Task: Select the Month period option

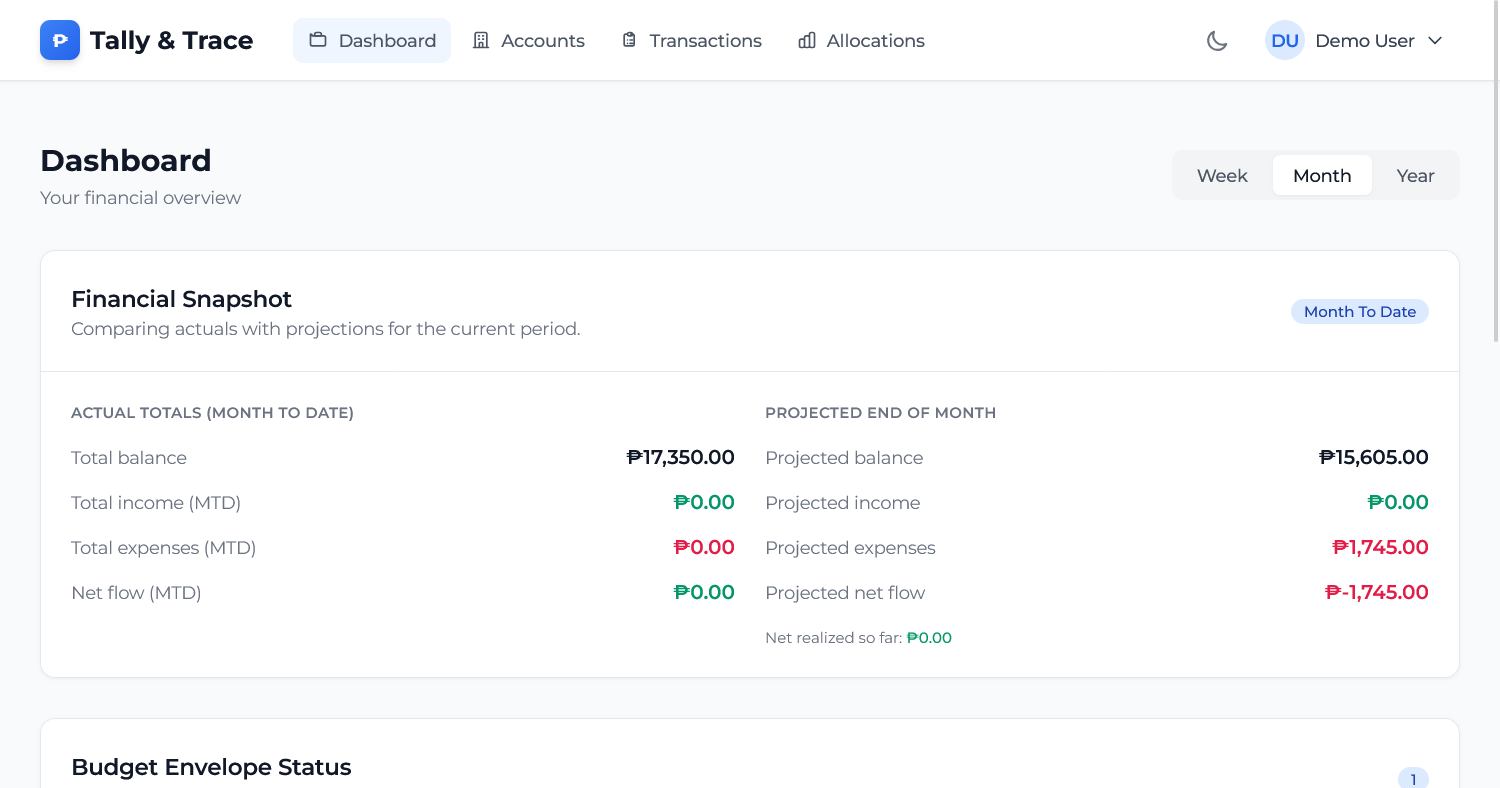Action: [x=1321, y=176]
